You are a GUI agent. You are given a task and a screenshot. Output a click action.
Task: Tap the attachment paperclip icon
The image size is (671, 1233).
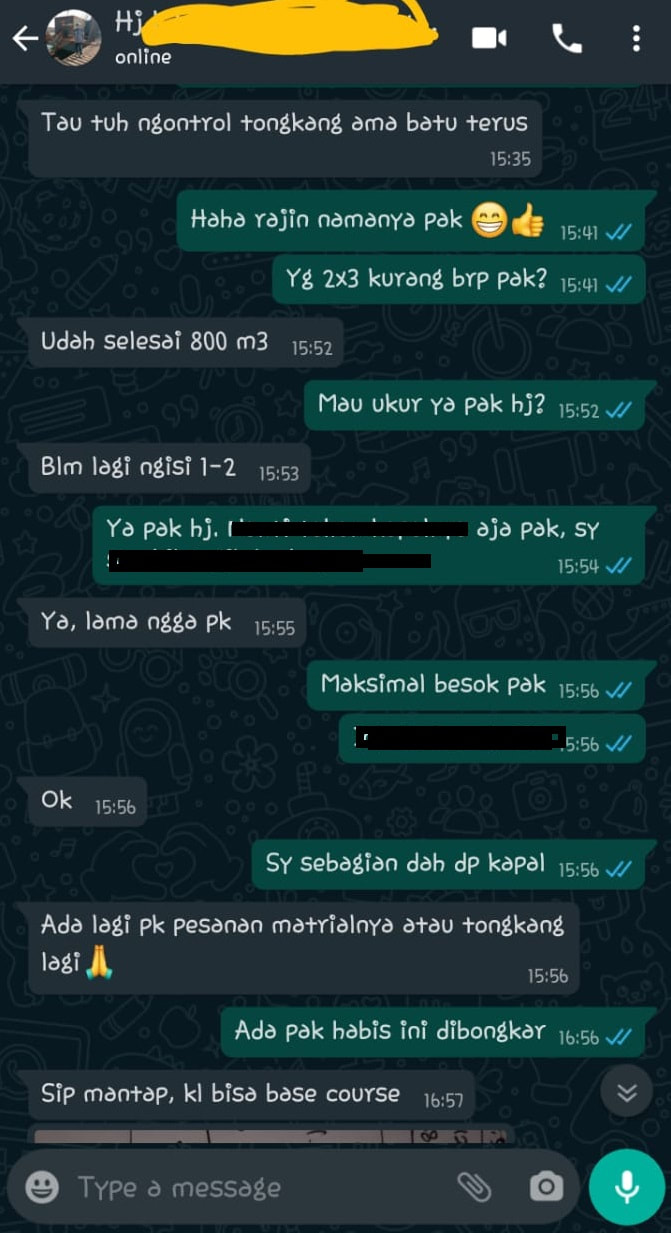click(x=474, y=1187)
